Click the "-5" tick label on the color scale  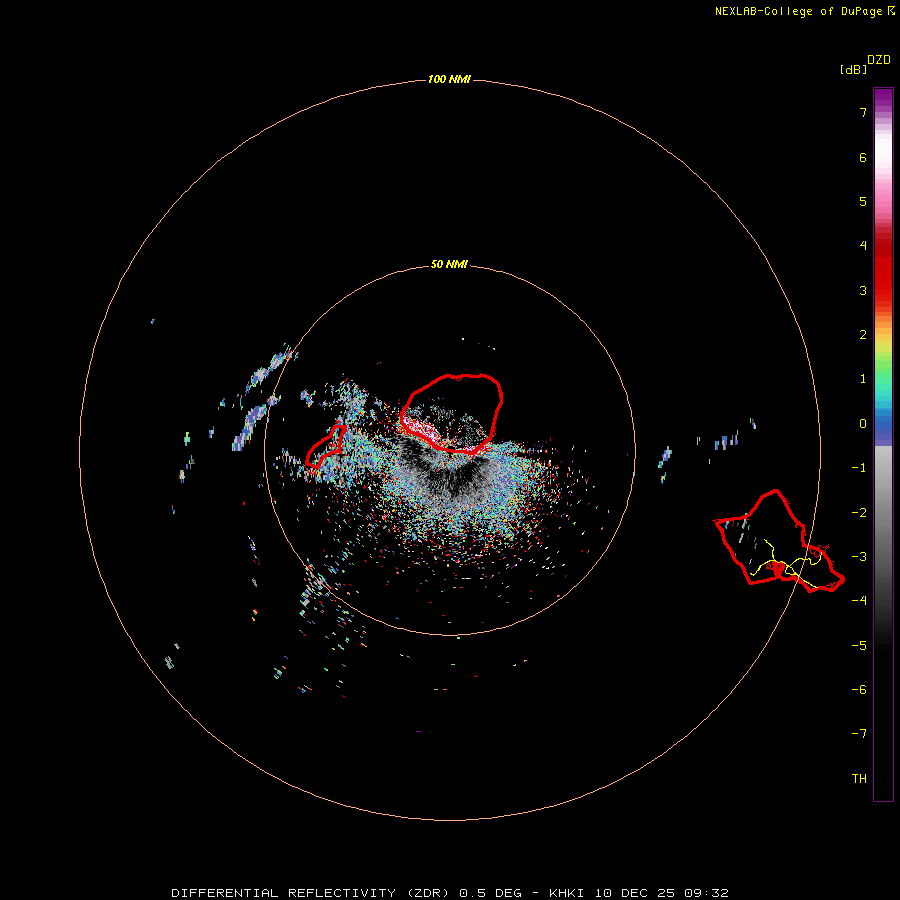click(859, 646)
